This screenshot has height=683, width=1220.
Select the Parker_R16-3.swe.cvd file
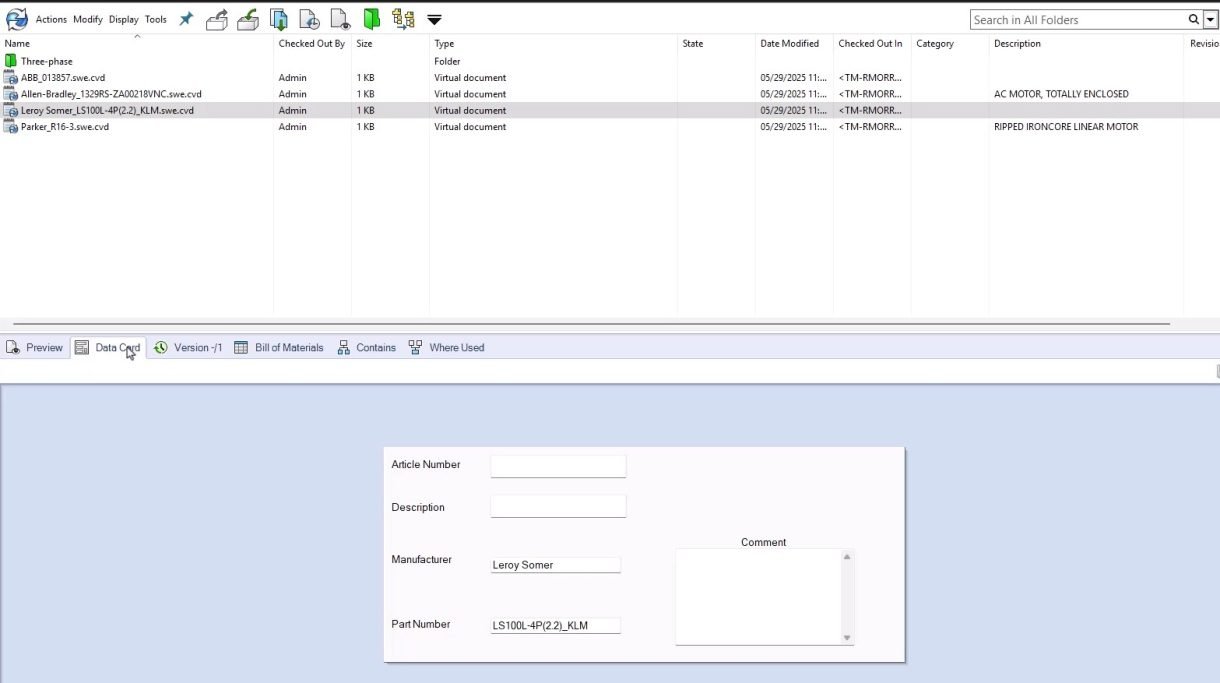(x=64, y=127)
